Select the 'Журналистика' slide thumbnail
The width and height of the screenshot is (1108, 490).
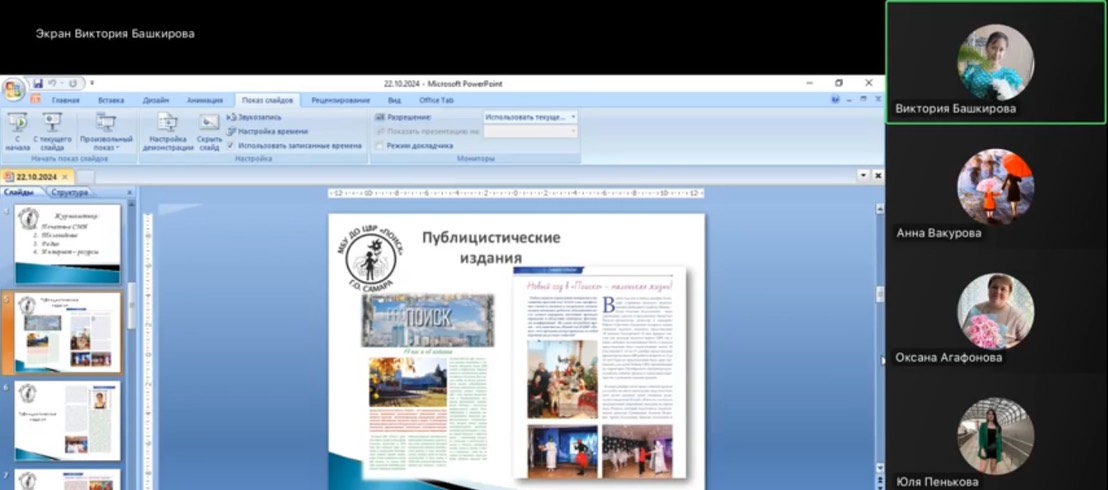click(68, 245)
